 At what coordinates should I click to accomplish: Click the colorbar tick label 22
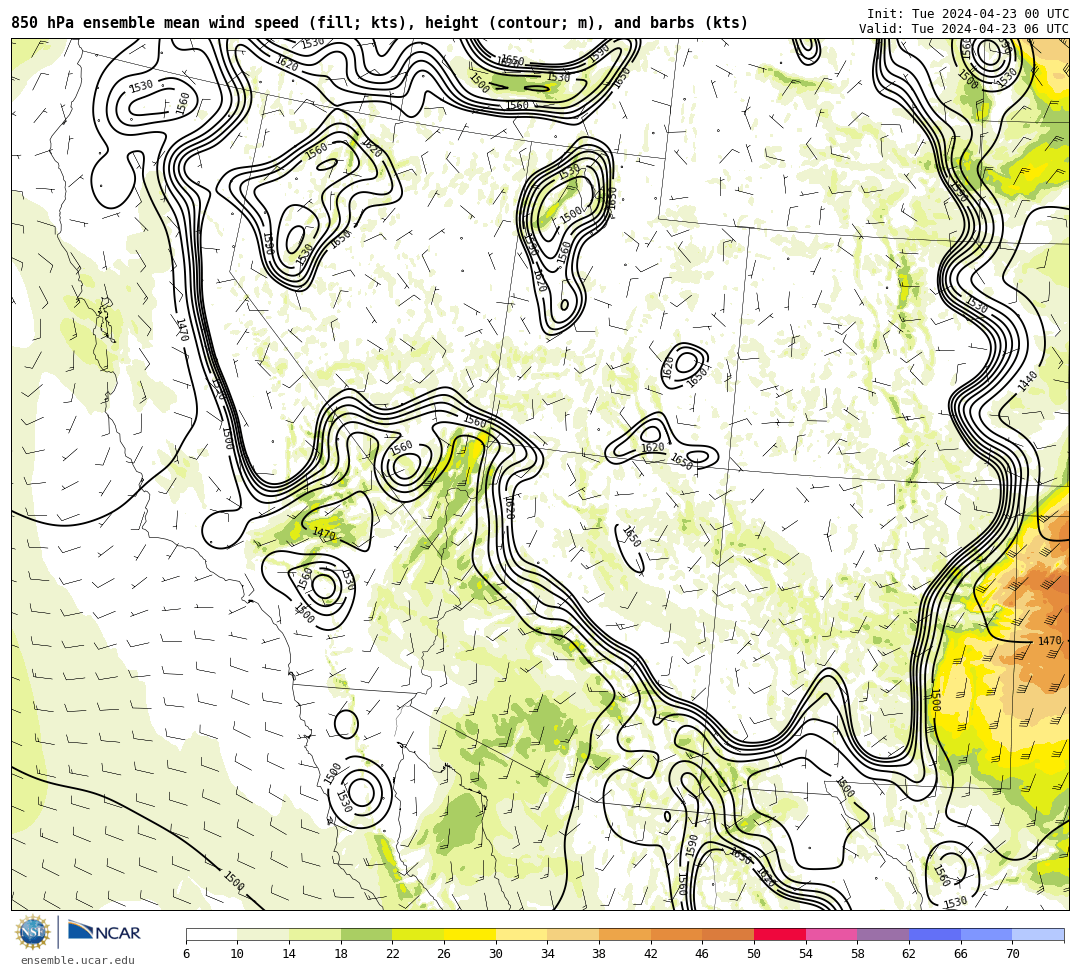pos(393,954)
